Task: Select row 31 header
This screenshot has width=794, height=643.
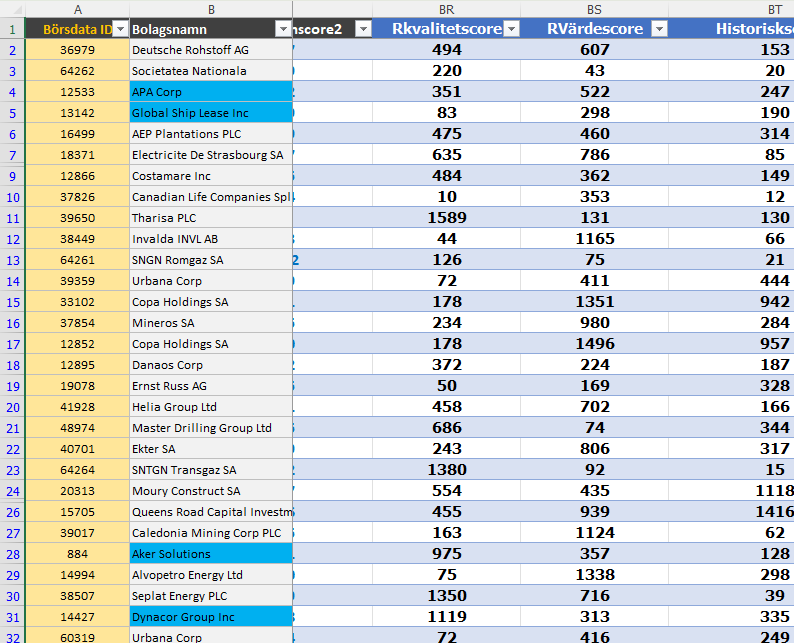Action: [12, 617]
